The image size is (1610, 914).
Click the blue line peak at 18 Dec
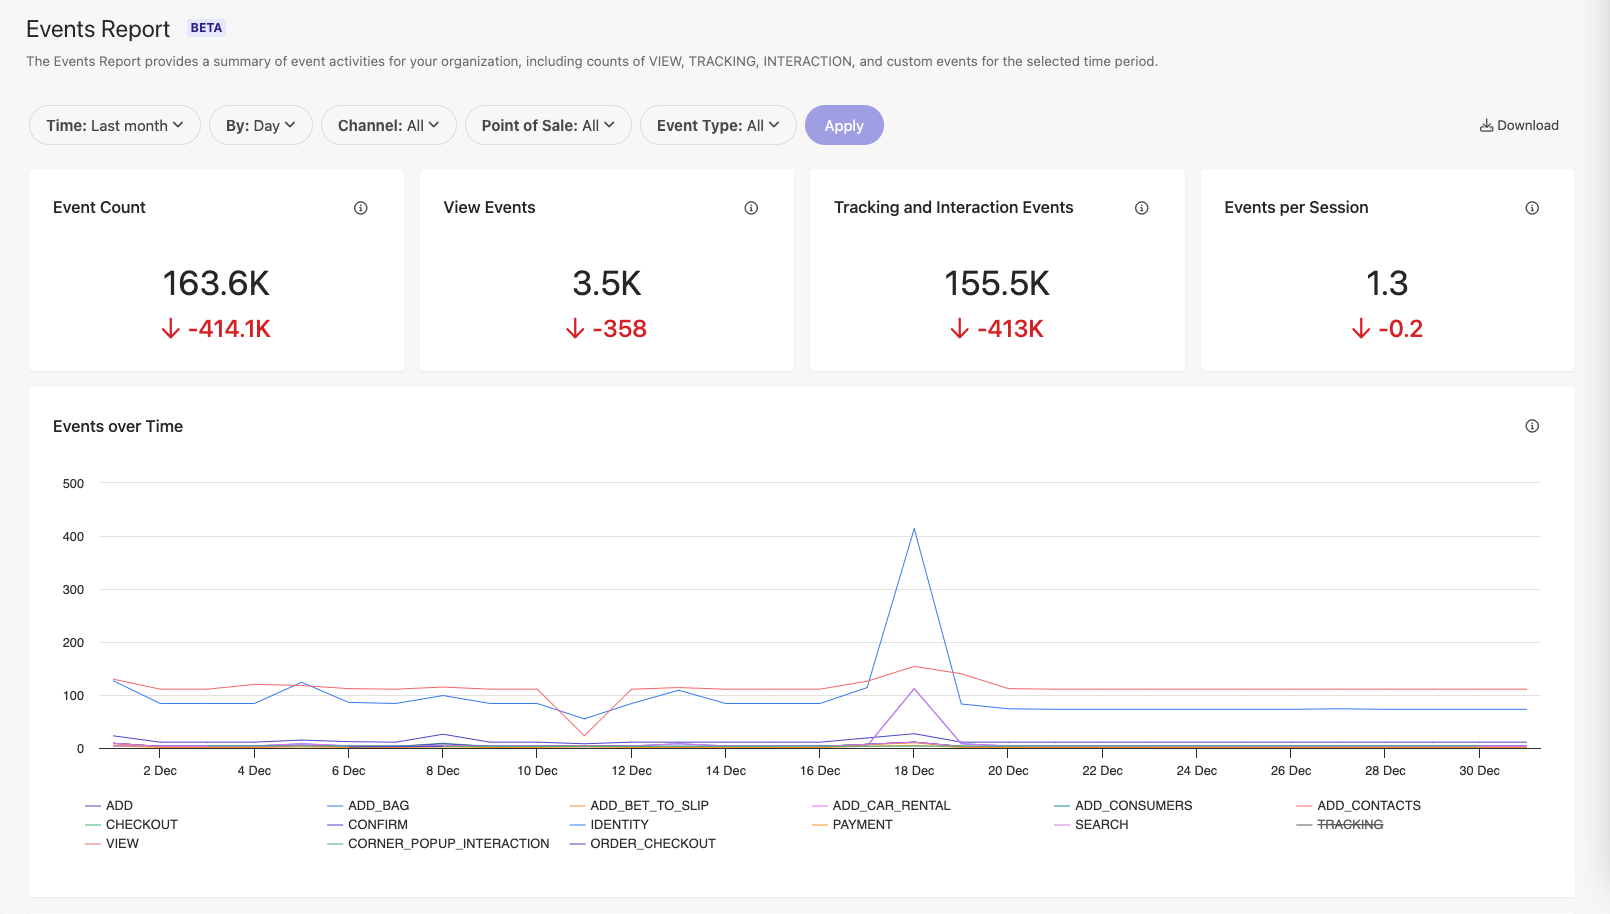[913, 530]
